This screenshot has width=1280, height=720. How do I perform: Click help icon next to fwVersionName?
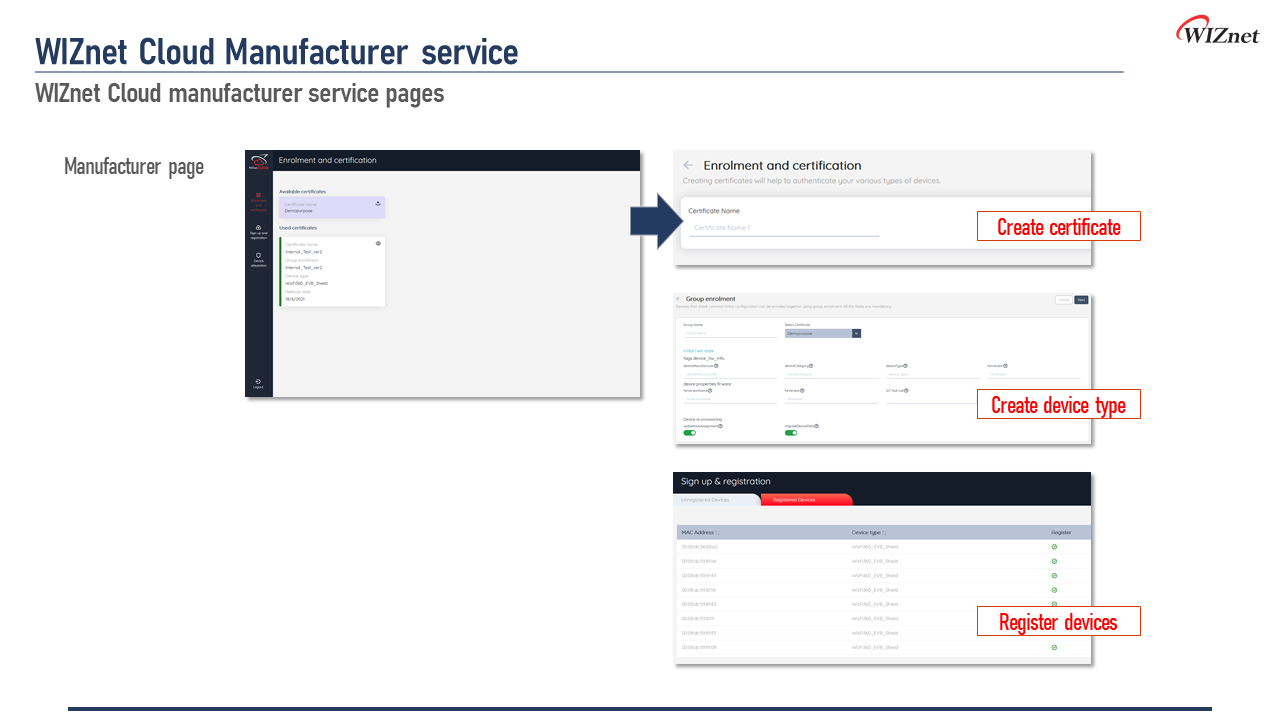tap(710, 391)
